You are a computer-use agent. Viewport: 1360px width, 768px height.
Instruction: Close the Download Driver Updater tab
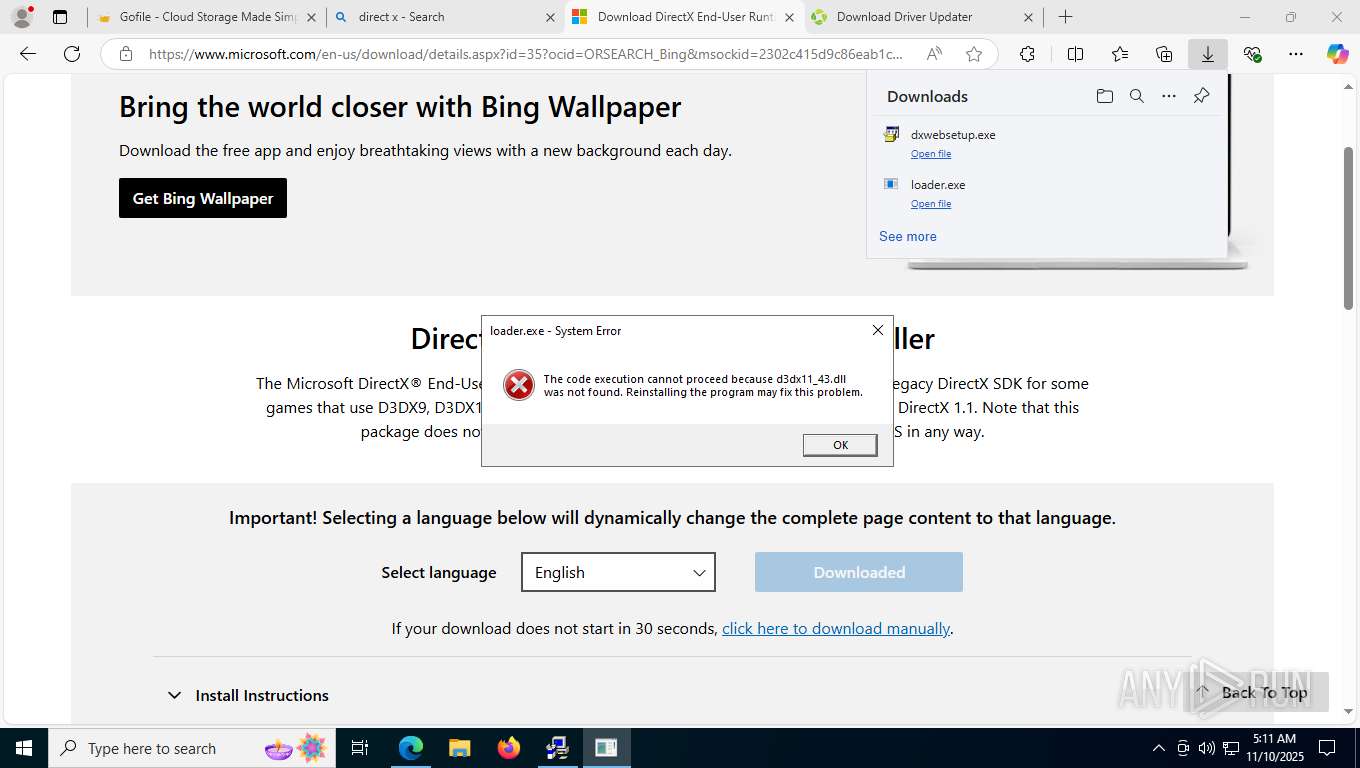click(1029, 17)
